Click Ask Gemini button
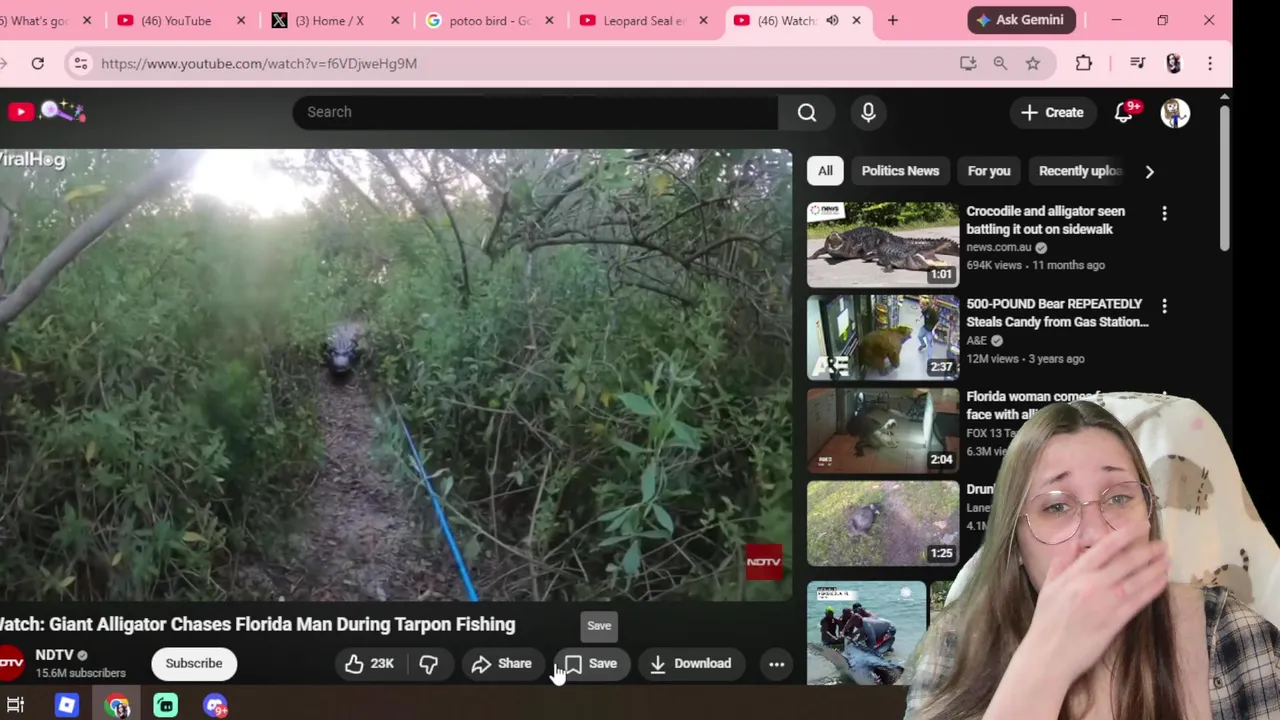This screenshot has height=720, width=1280. coord(1022,20)
